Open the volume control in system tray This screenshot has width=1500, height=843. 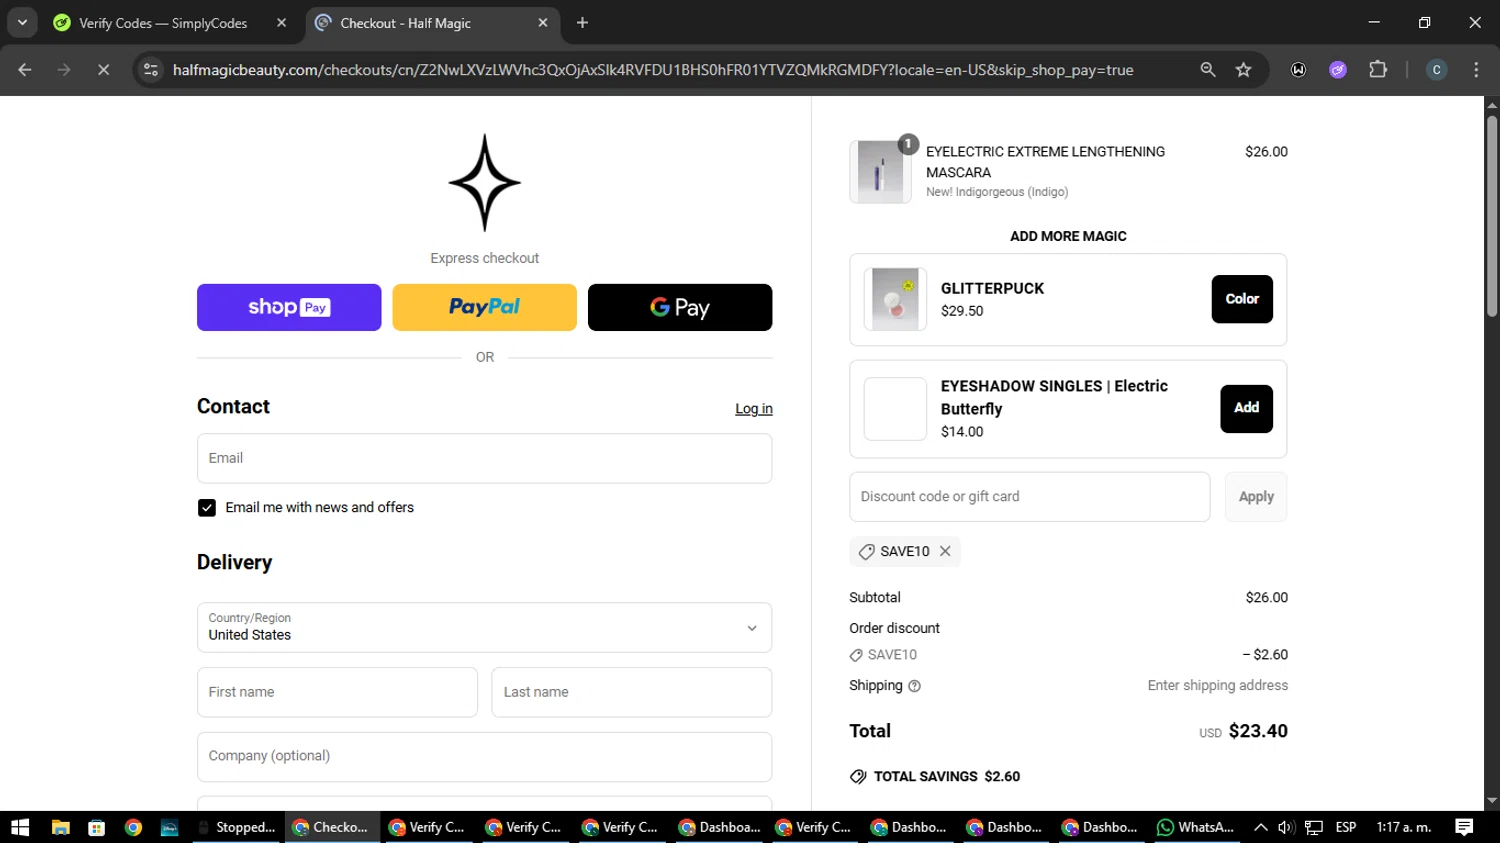[1286, 827]
